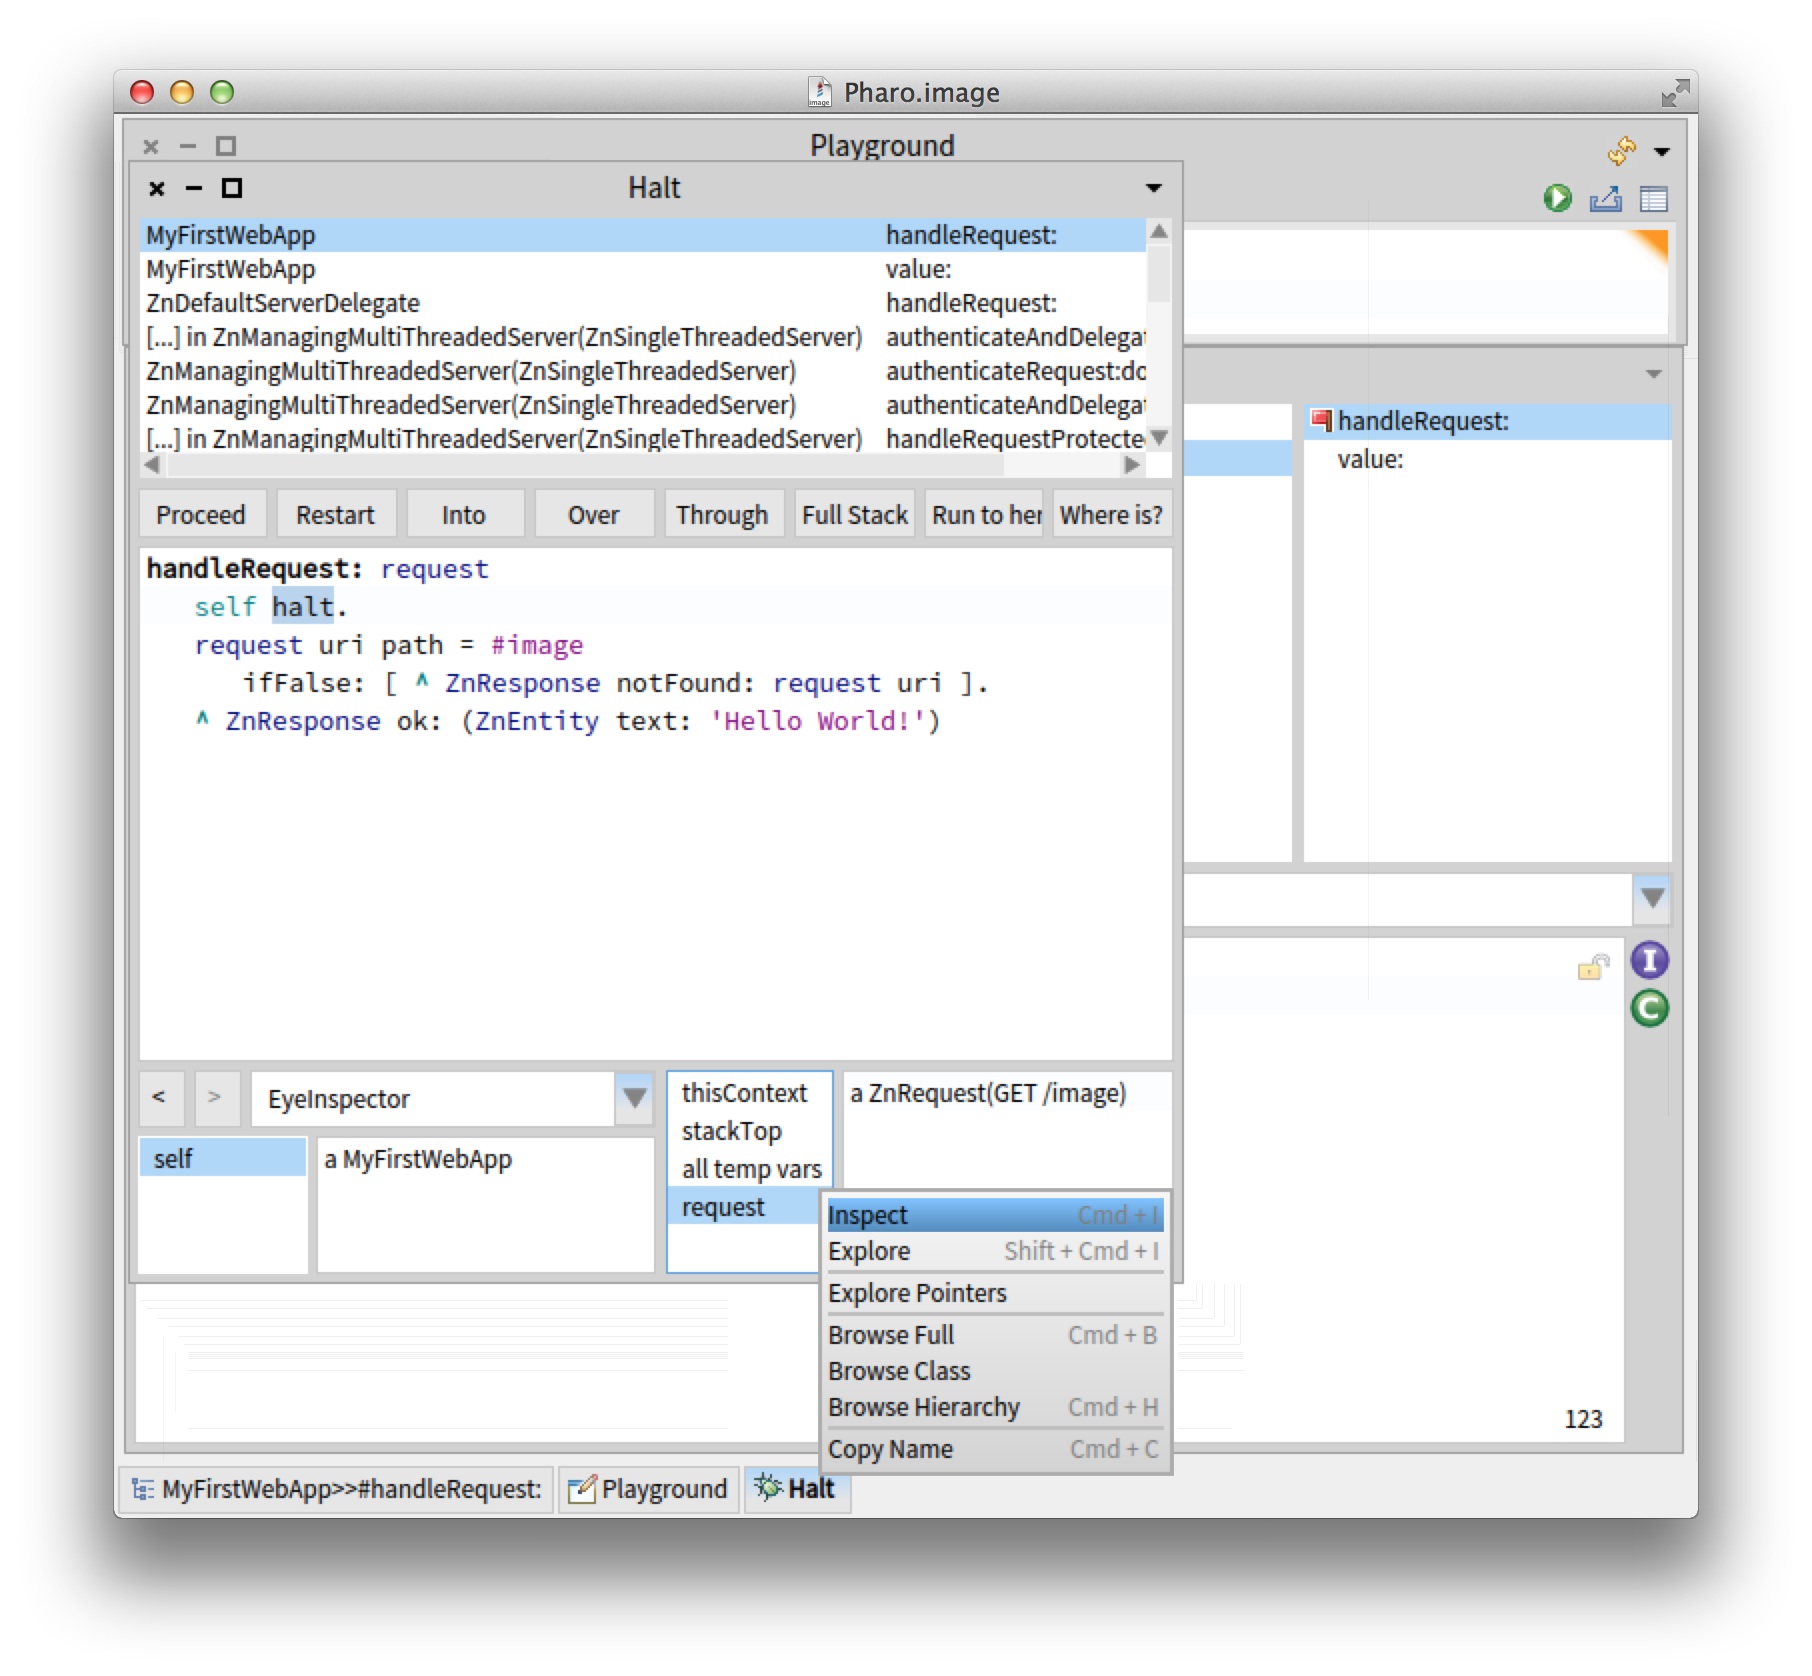Open the EyeInspector dropdown

coord(634,1098)
